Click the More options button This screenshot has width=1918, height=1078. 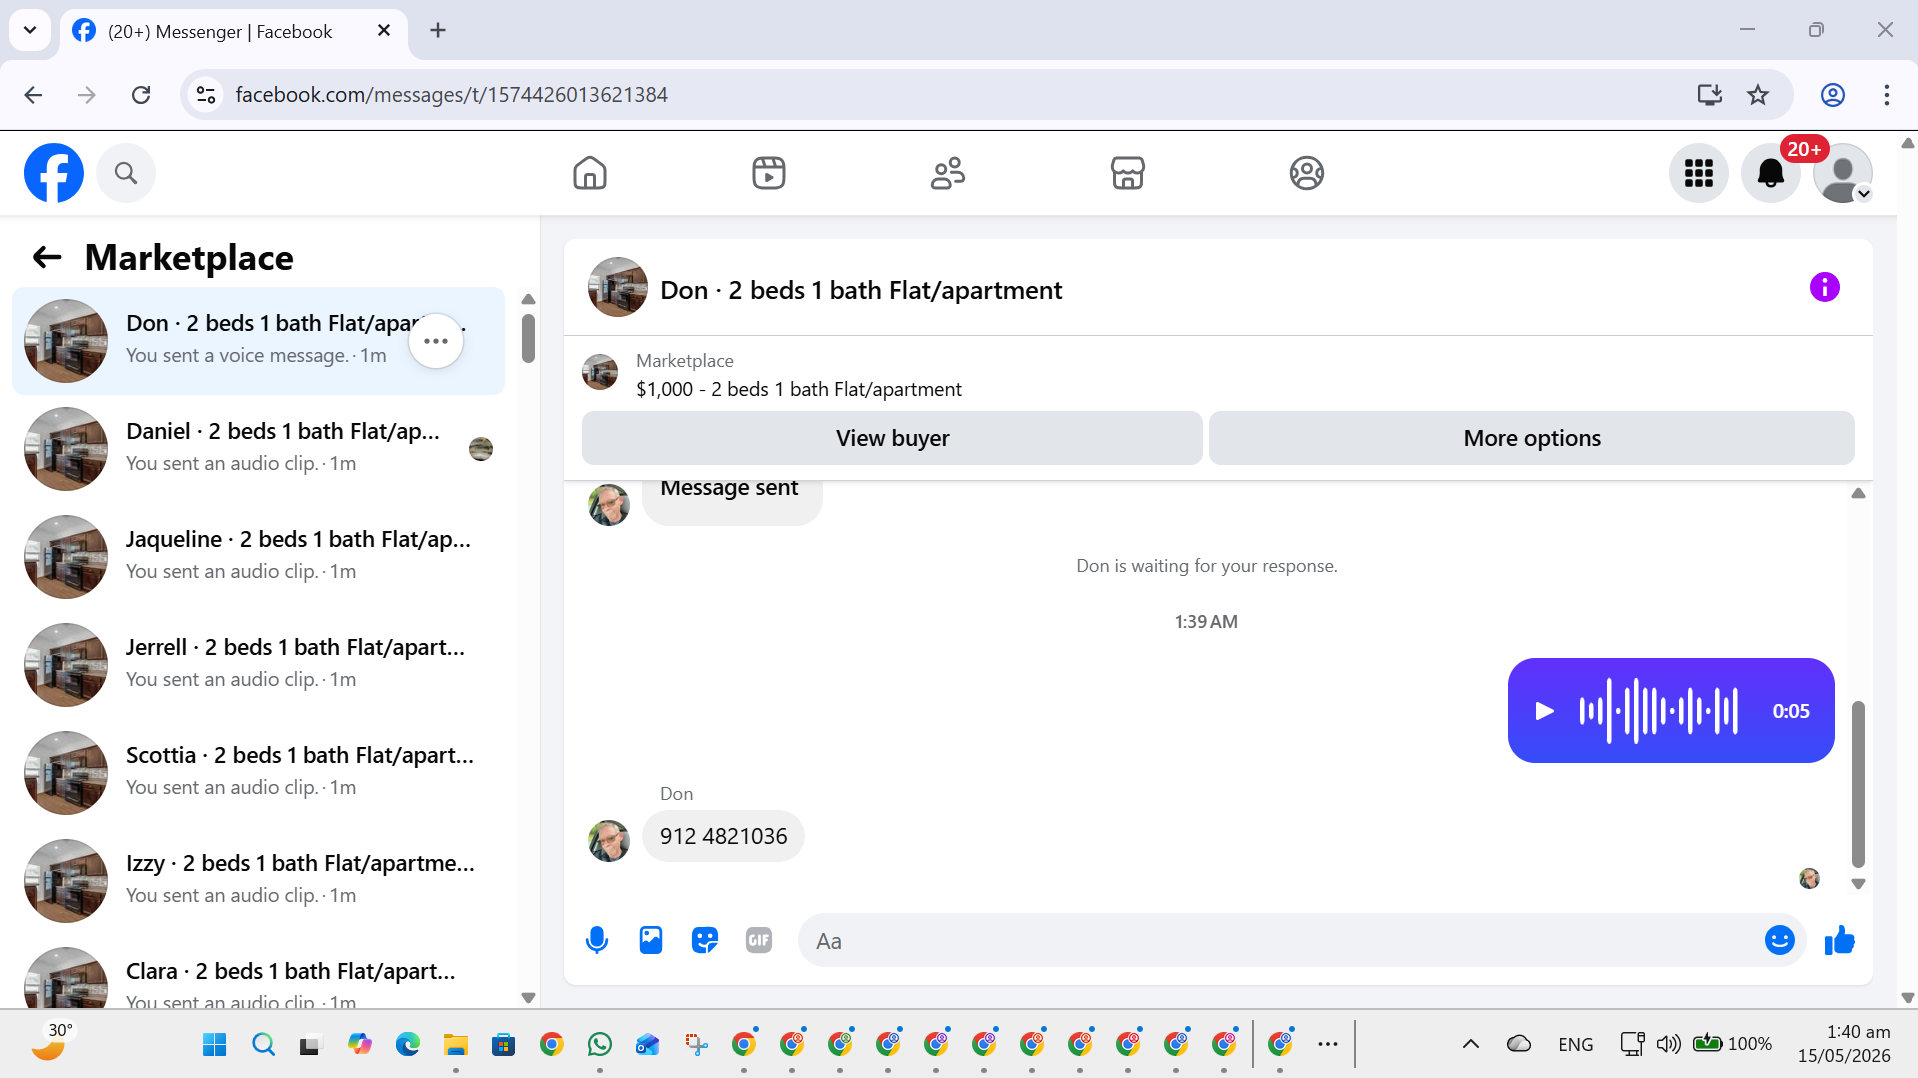[x=1532, y=438]
